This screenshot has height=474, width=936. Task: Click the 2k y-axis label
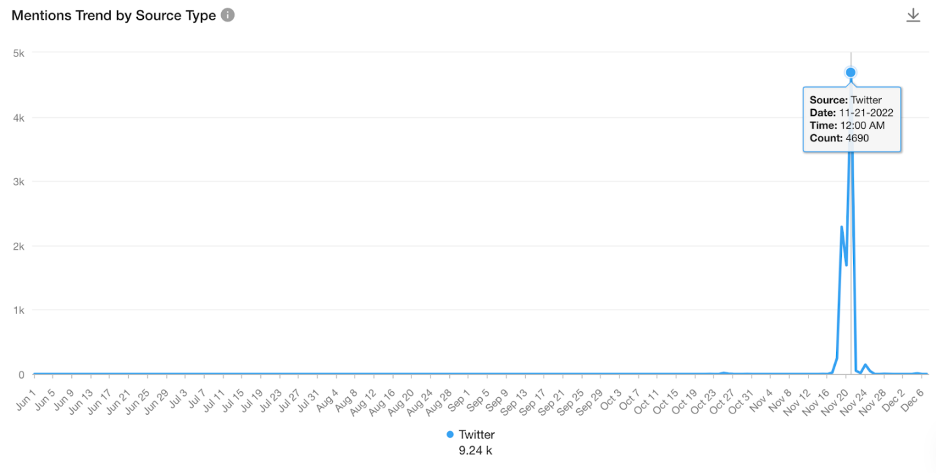(17, 246)
